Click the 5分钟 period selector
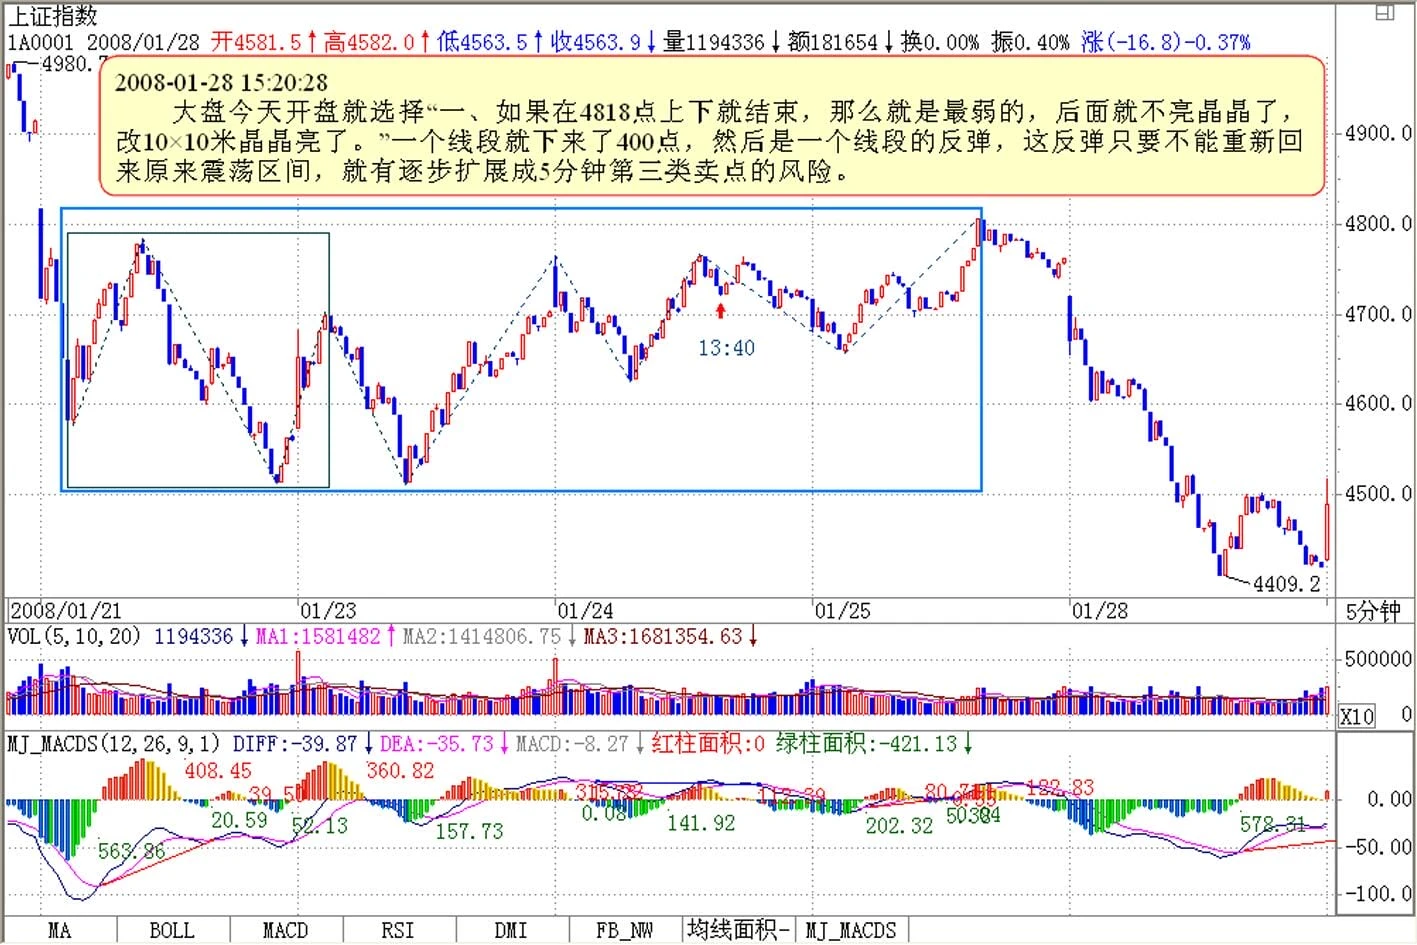This screenshot has height=945, width=1417. point(1372,611)
